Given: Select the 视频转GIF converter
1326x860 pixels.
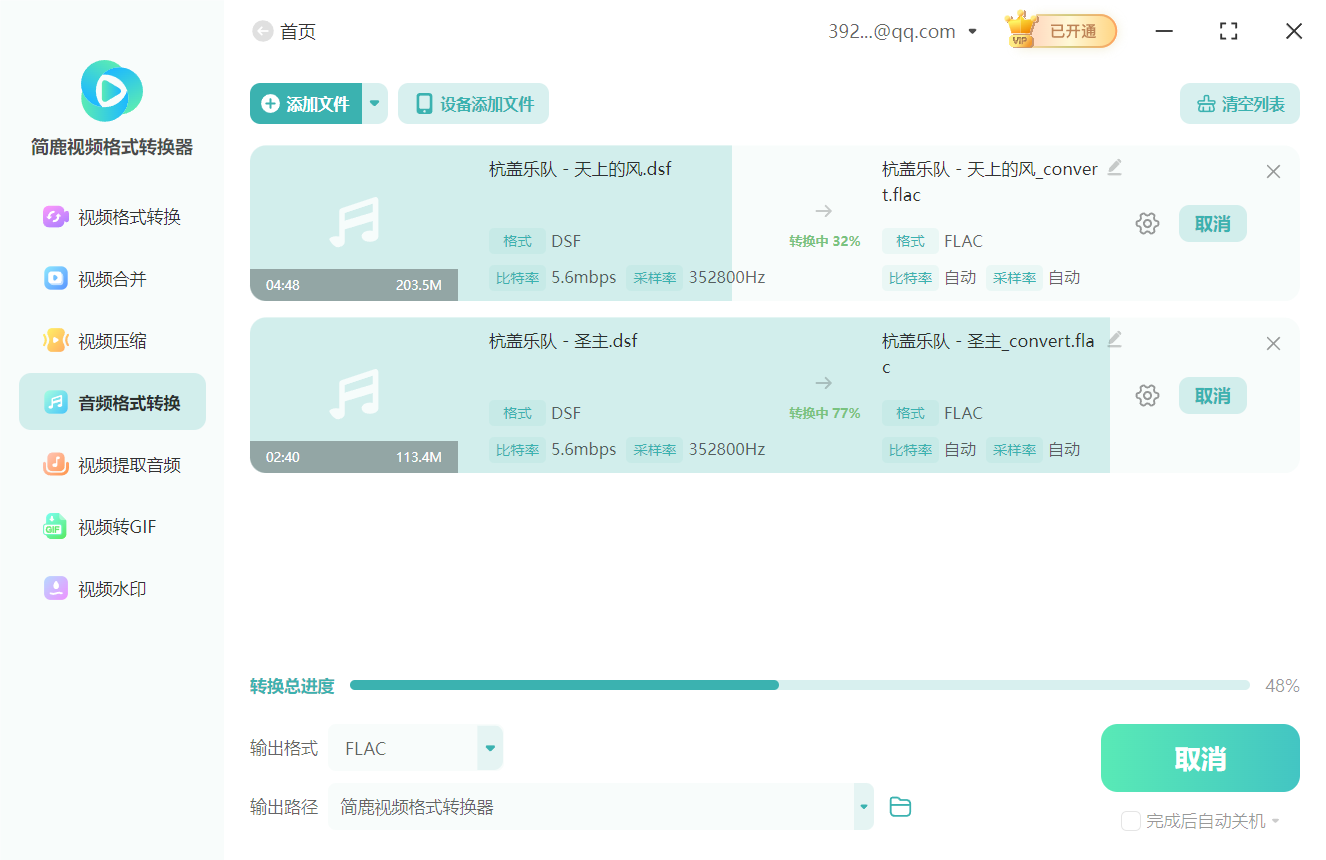Looking at the screenshot, I should [x=111, y=526].
